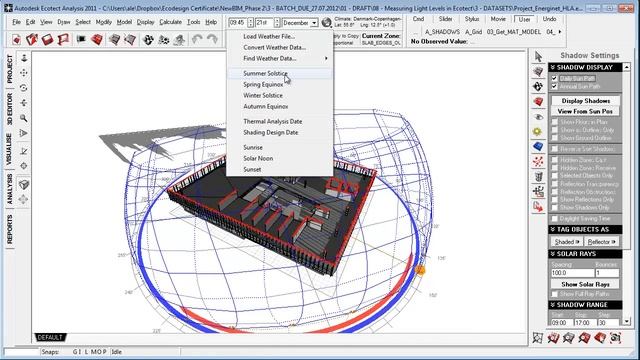Click the Display Shadows button
The width and height of the screenshot is (640, 360).
(x=585, y=100)
